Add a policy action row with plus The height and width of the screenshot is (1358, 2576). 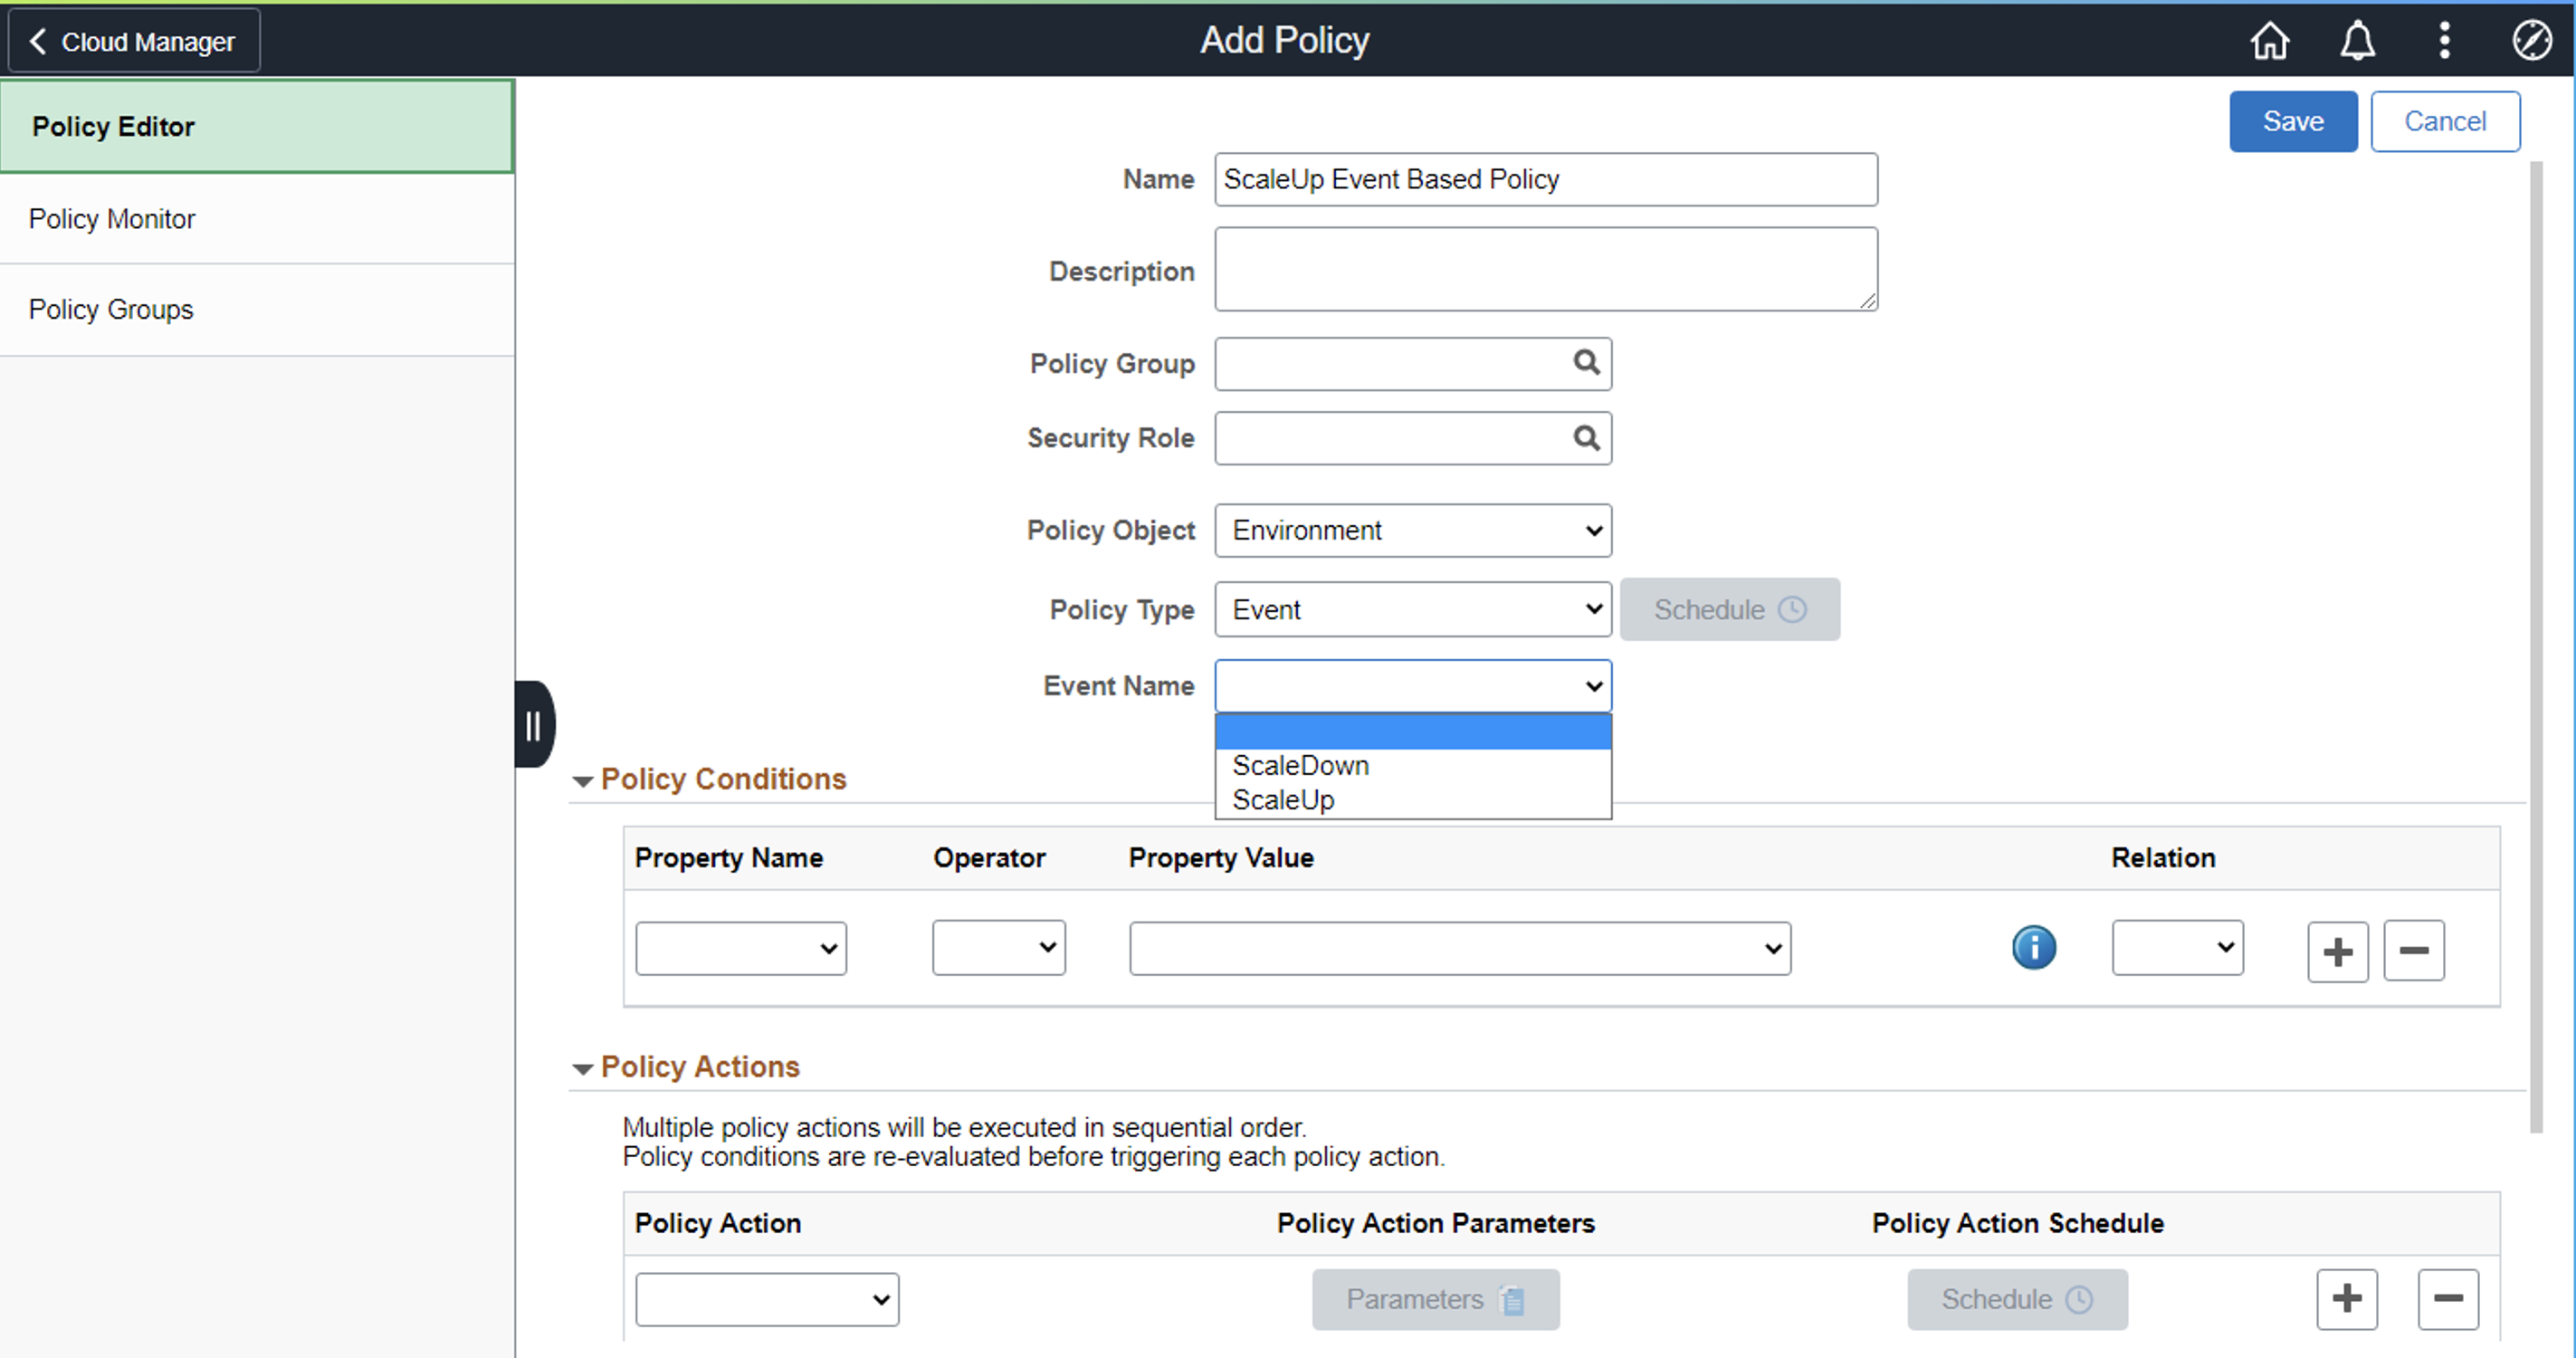[x=2346, y=1298]
